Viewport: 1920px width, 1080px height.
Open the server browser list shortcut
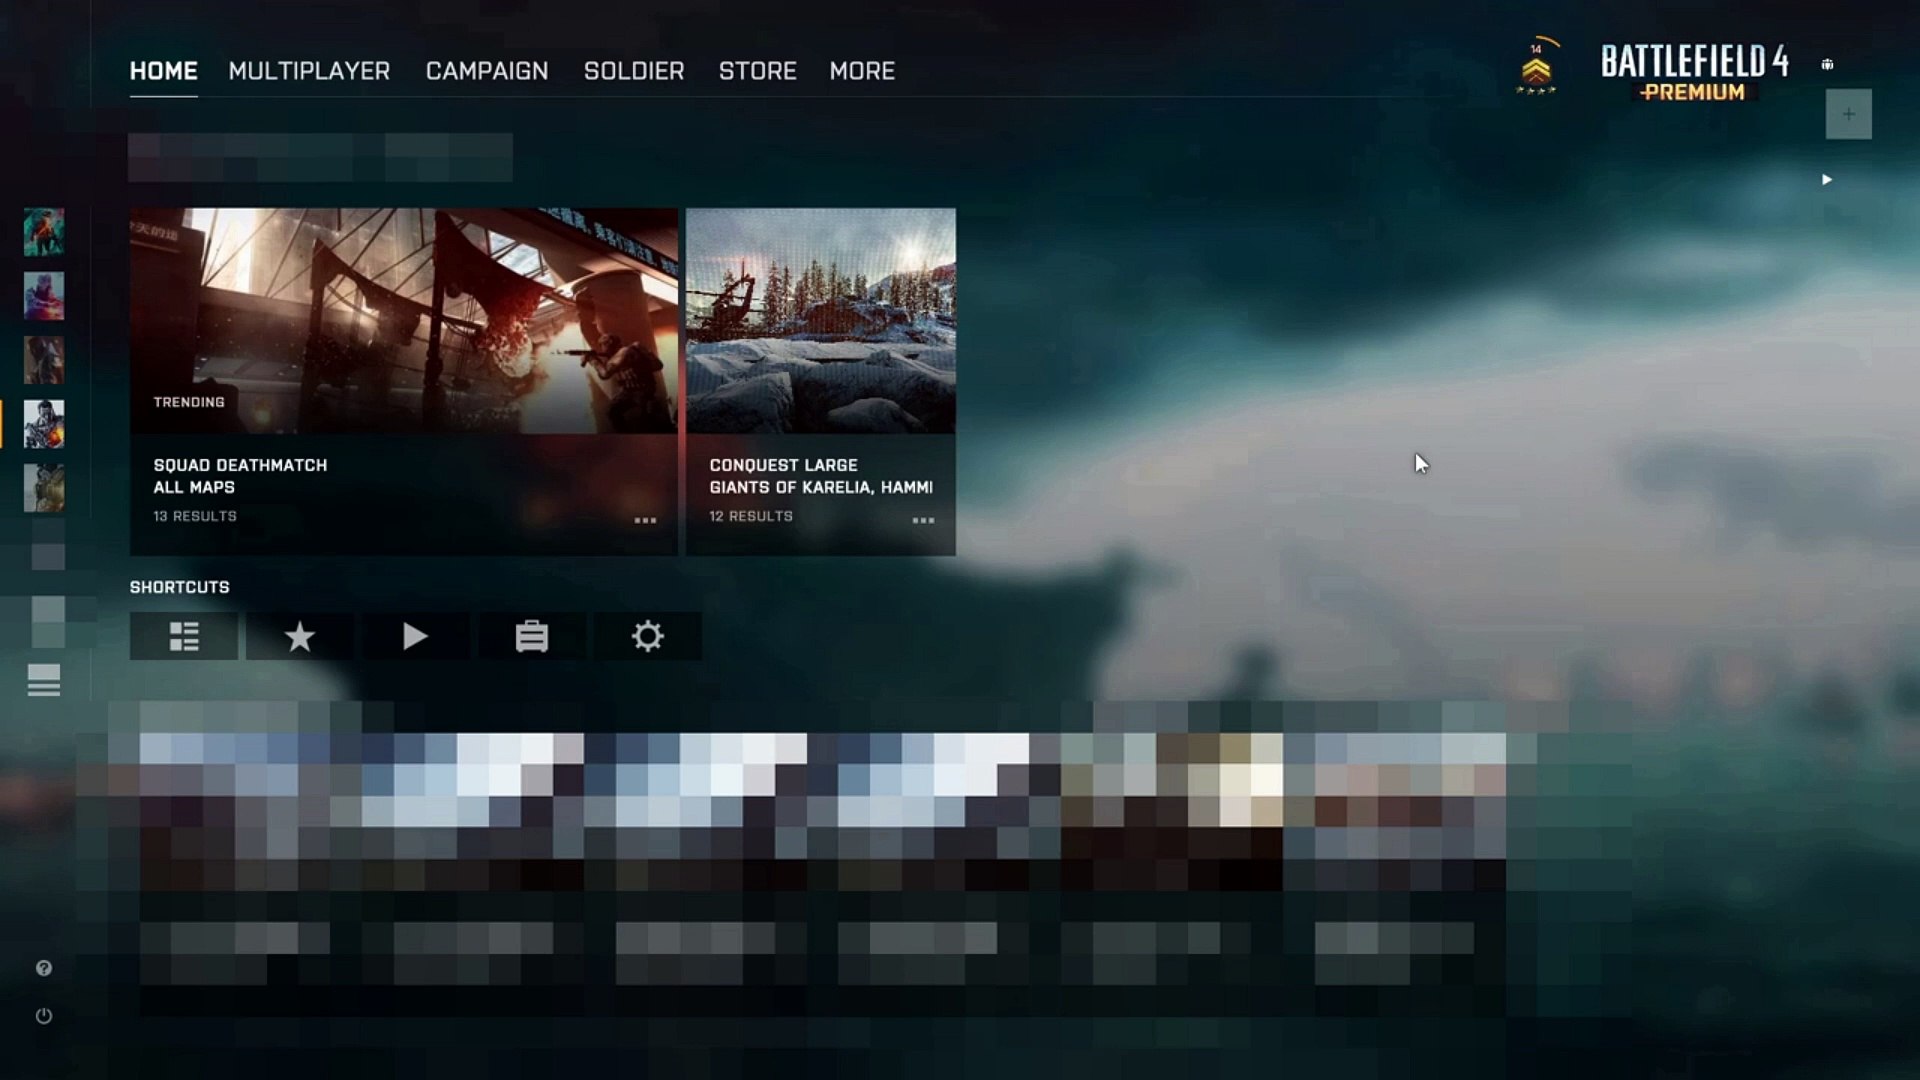click(x=184, y=636)
